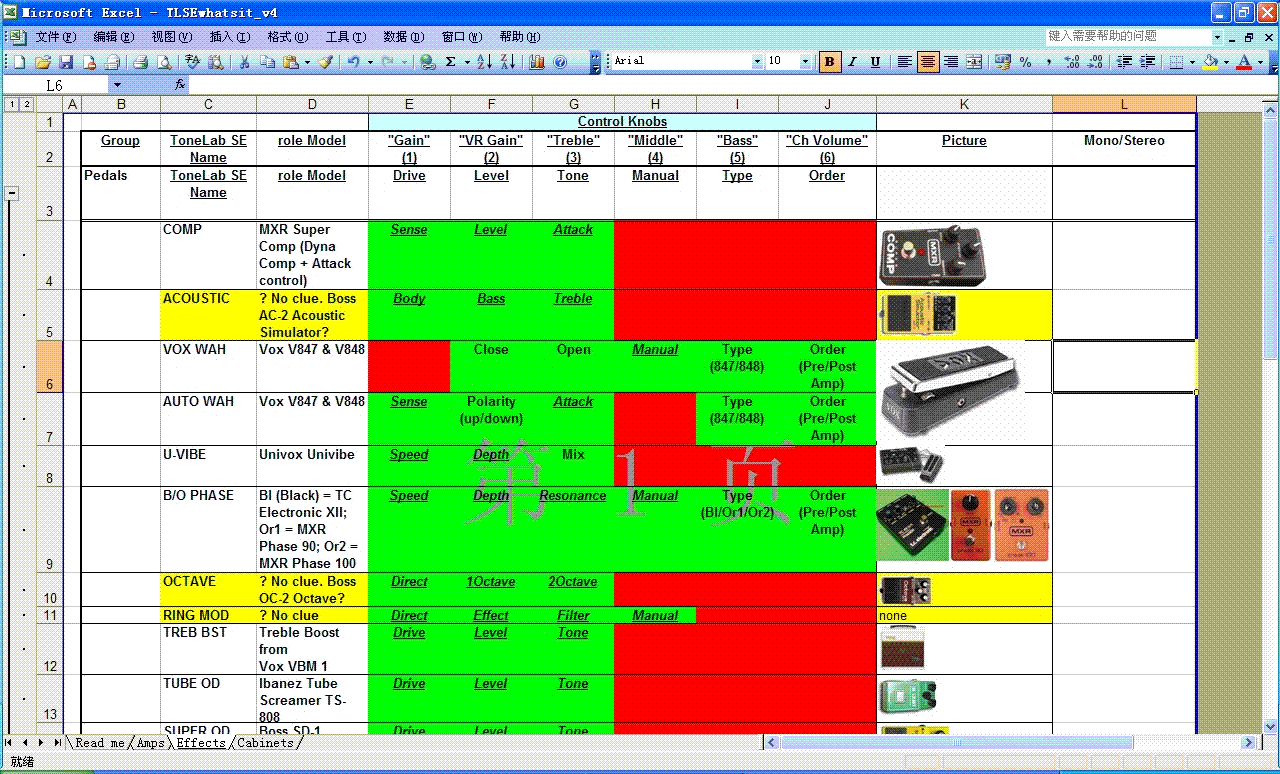Viewport: 1280px width, 774px height.
Task: Expand the Paste options arrow
Action: [306, 62]
